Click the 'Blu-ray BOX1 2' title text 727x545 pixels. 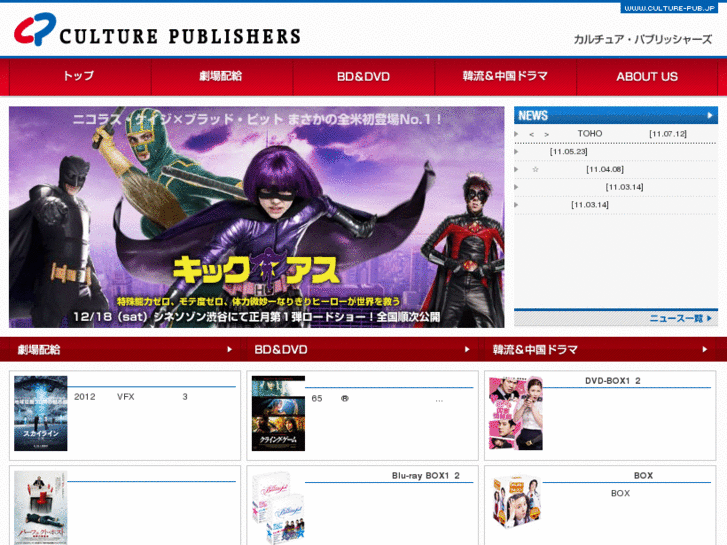[x=426, y=475]
